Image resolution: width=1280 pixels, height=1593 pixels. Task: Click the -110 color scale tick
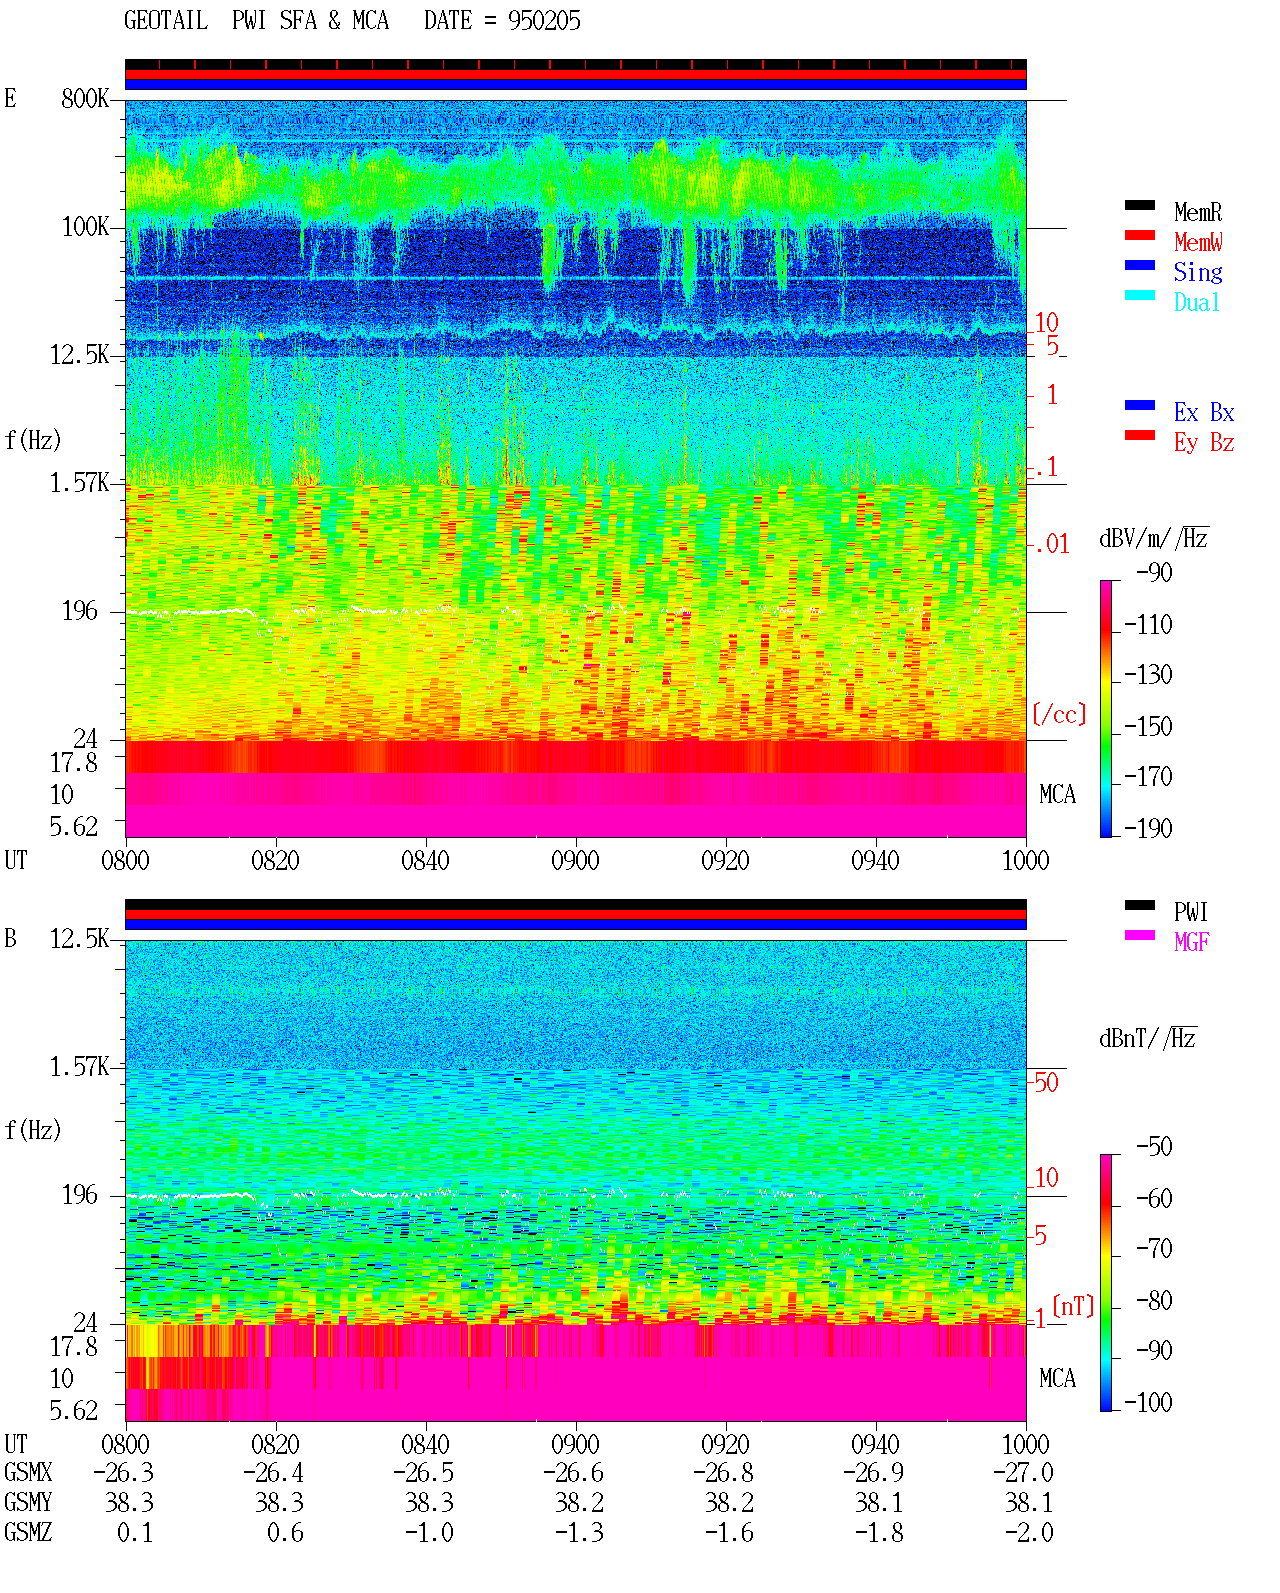pyautogui.click(x=1149, y=625)
